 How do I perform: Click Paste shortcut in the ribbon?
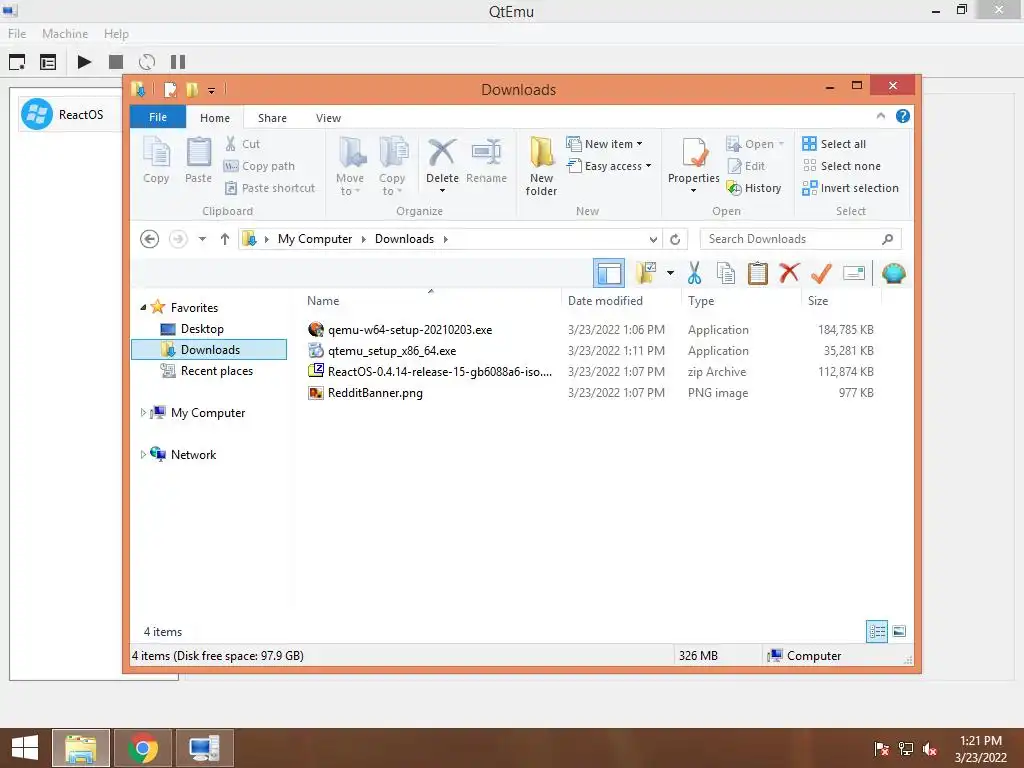pos(270,188)
